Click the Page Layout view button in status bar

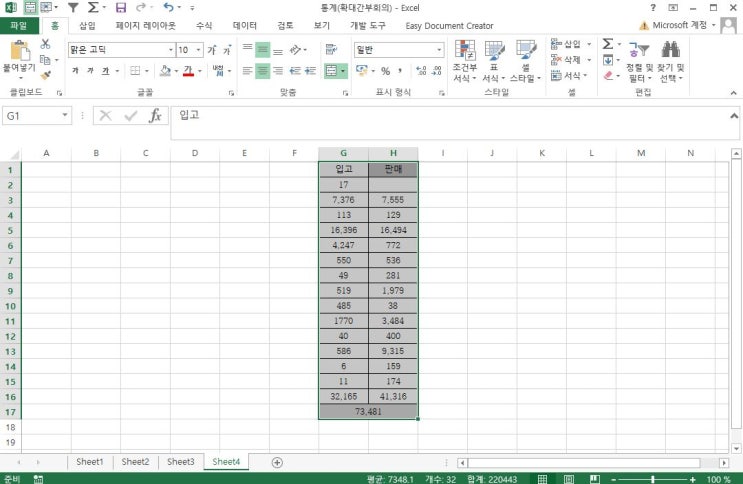tap(569, 479)
